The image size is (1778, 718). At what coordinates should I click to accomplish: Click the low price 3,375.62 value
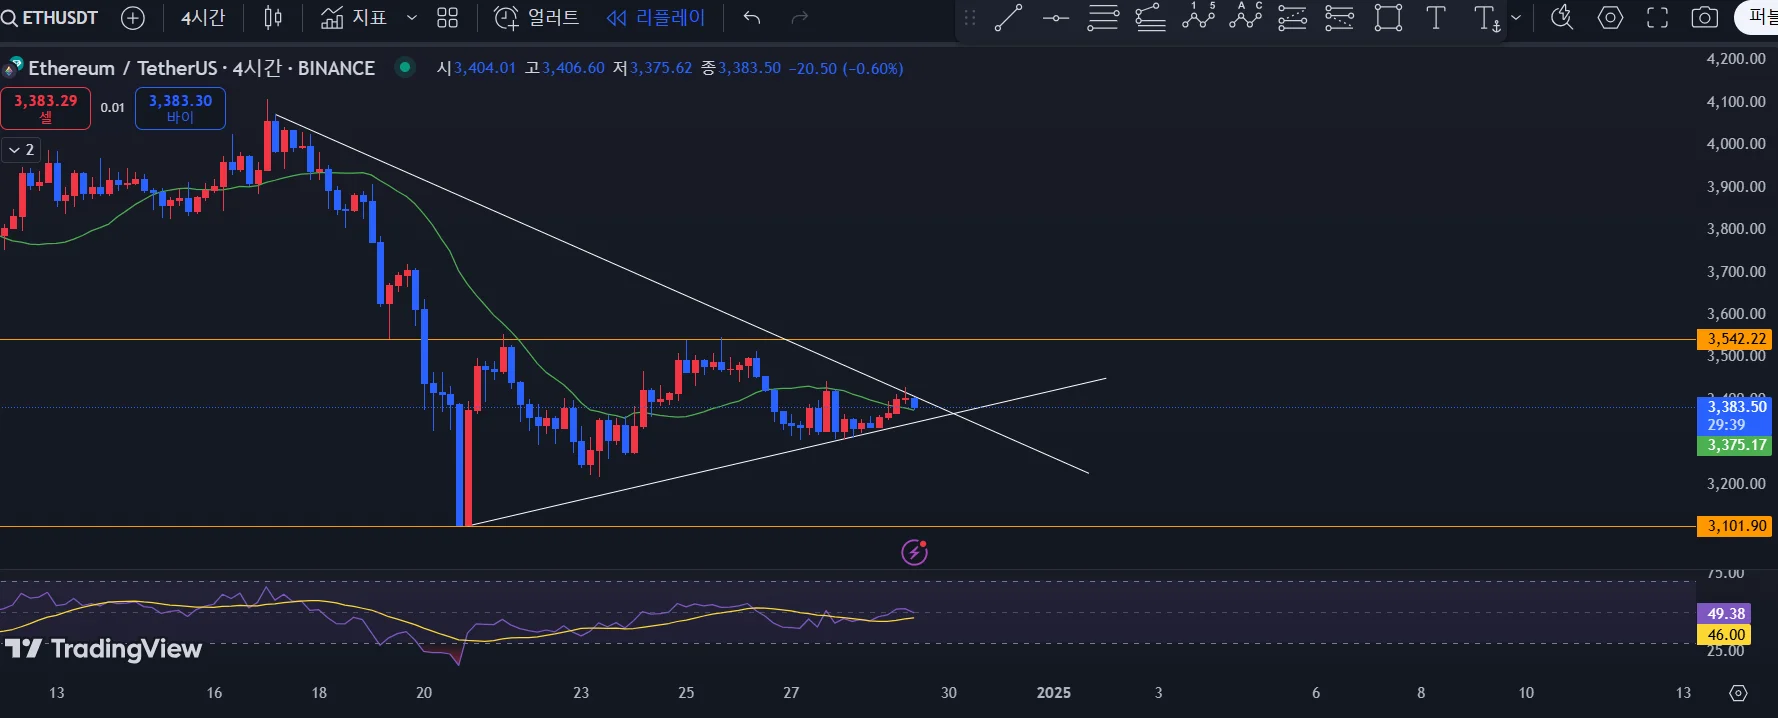[x=660, y=68]
